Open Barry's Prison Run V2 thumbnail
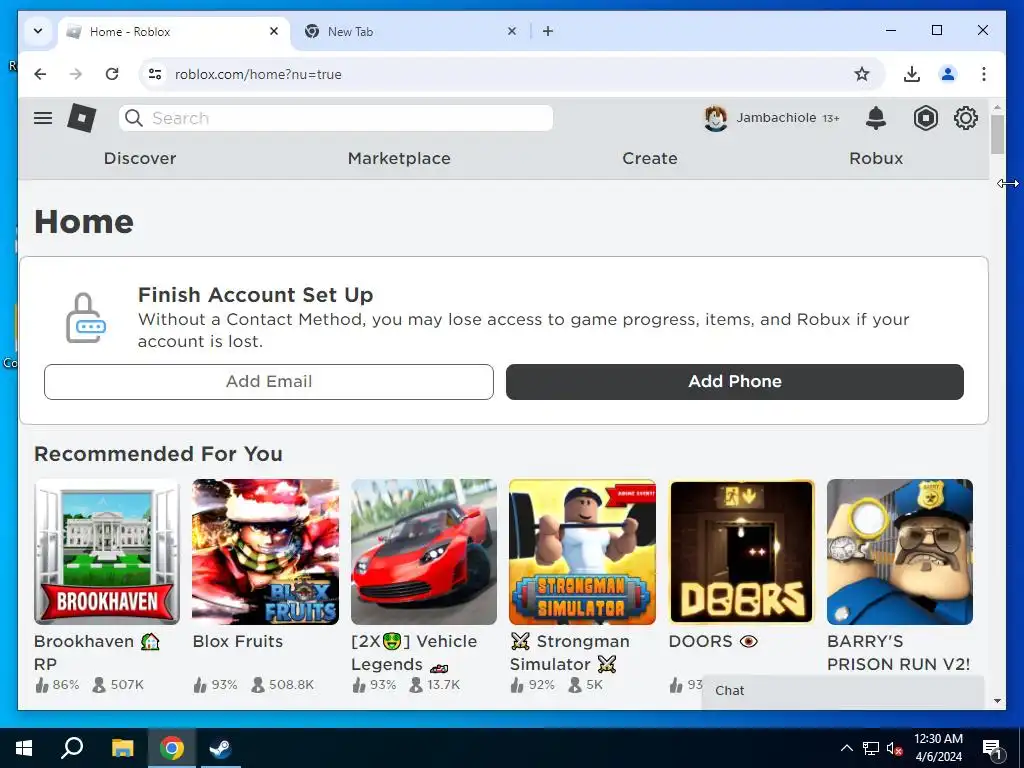 coord(900,552)
